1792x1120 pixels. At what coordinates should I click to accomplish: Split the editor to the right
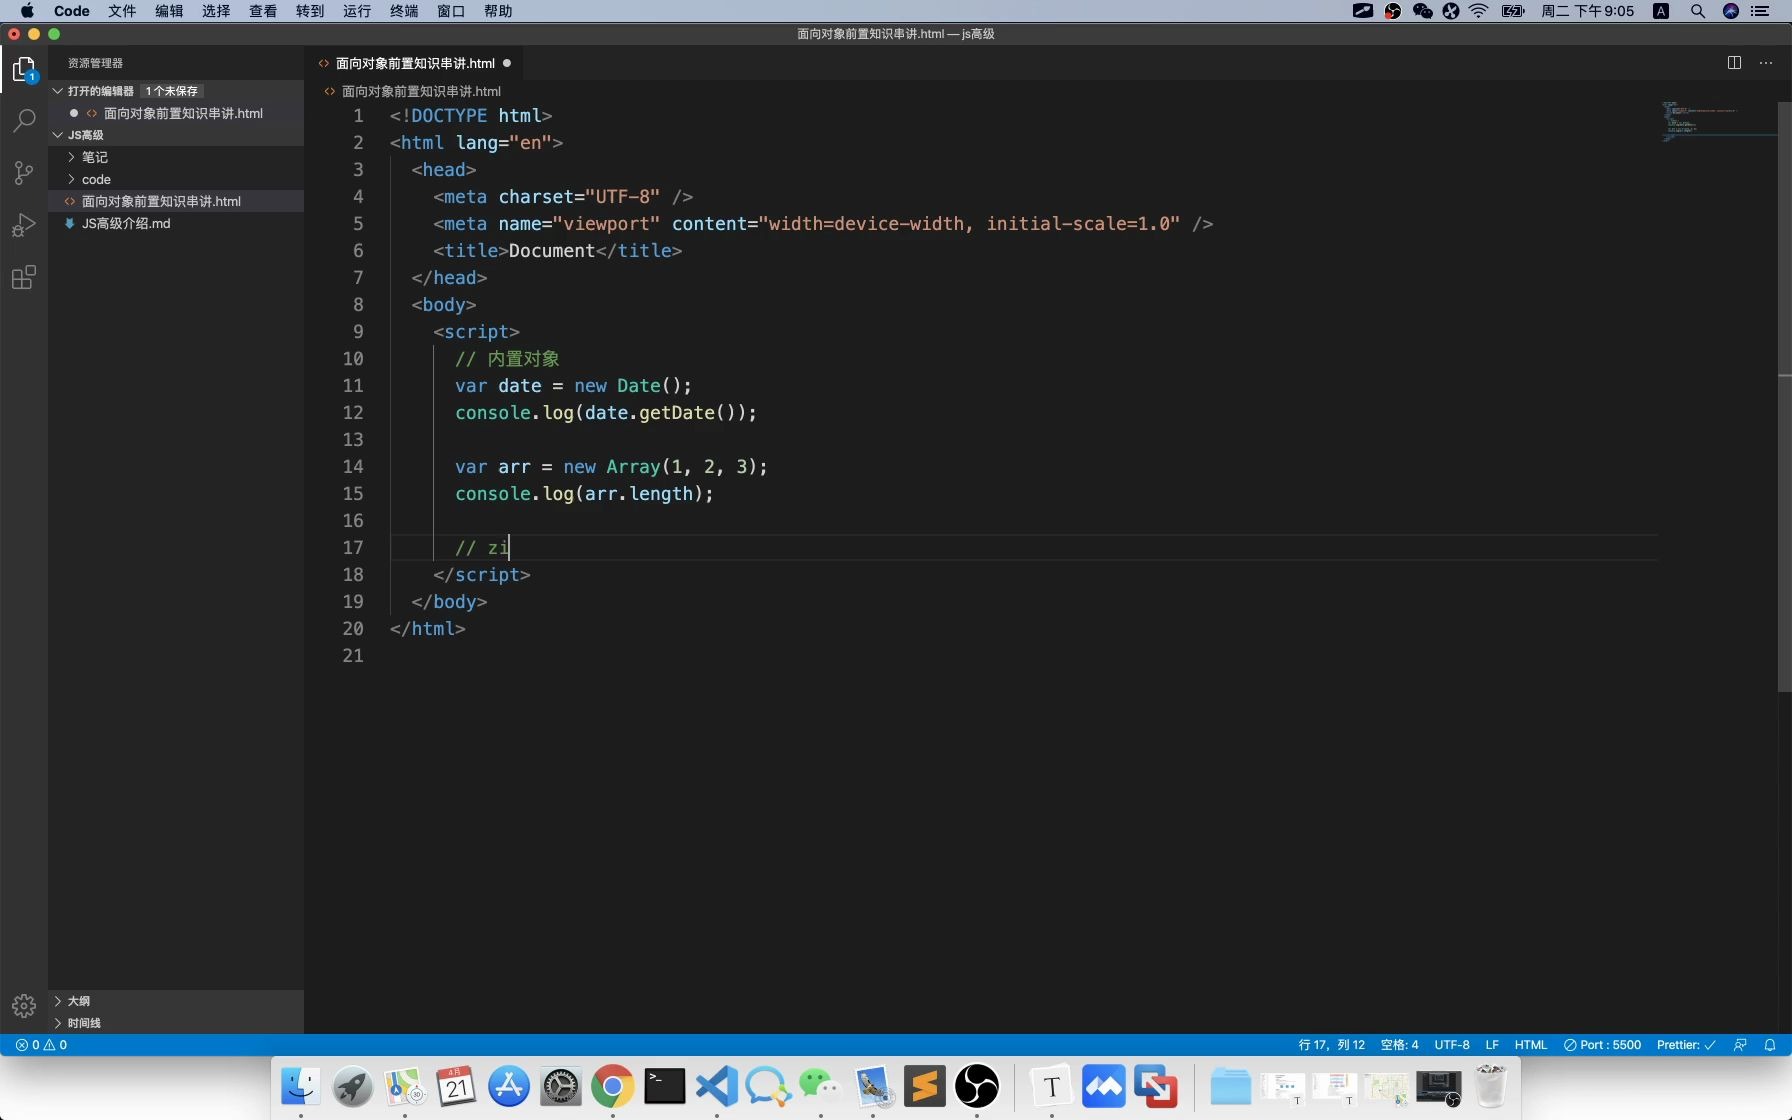tap(1734, 62)
